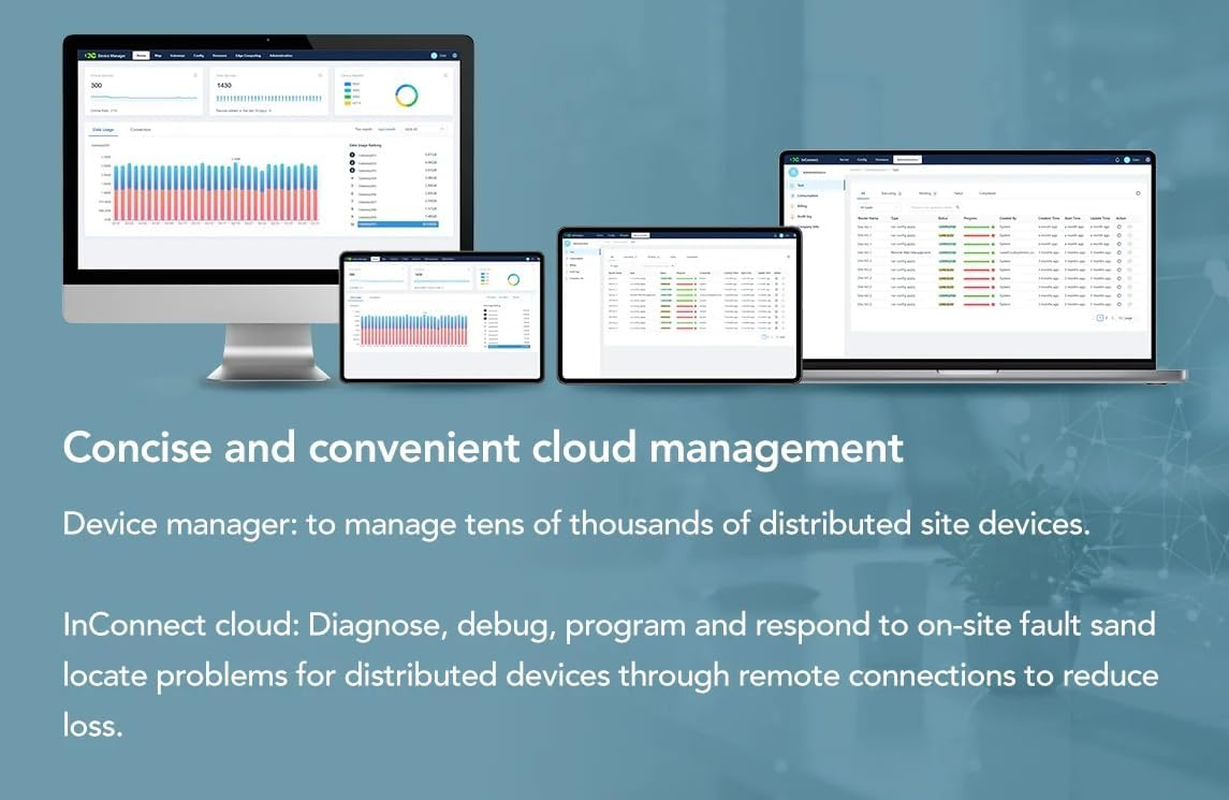1229x800 pixels.
Task: Go to page 2 of the laptop's task table
Action: pos(1107,317)
